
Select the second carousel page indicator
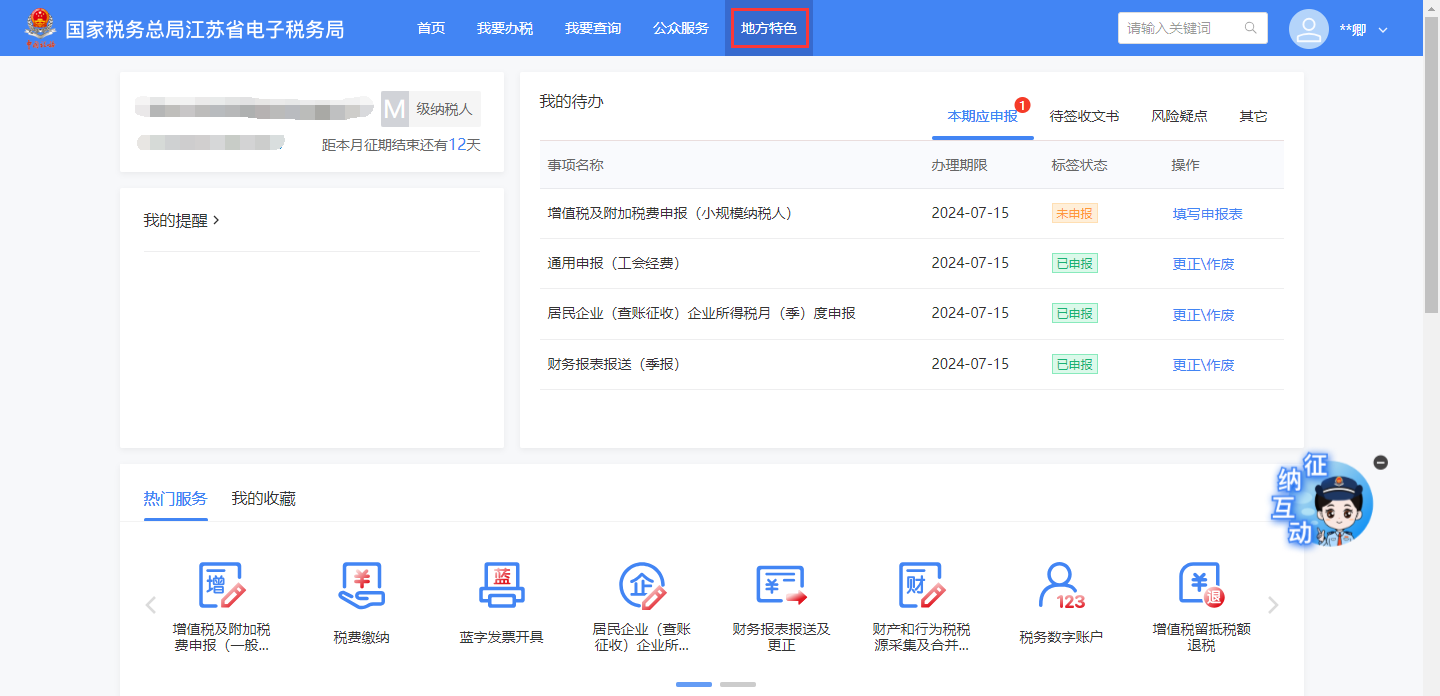pyautogui.click(x=738, y=684)
